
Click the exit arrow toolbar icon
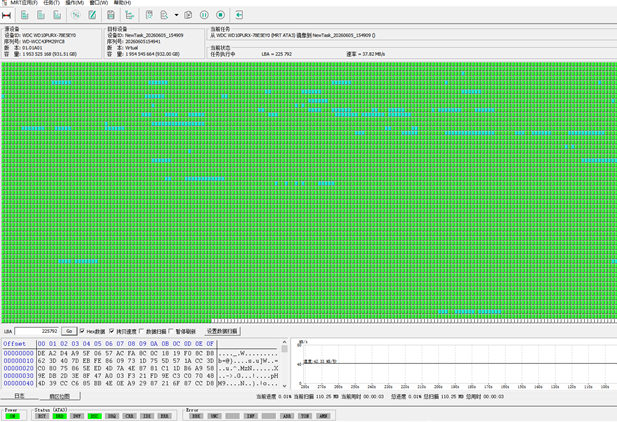click(239, 15)
